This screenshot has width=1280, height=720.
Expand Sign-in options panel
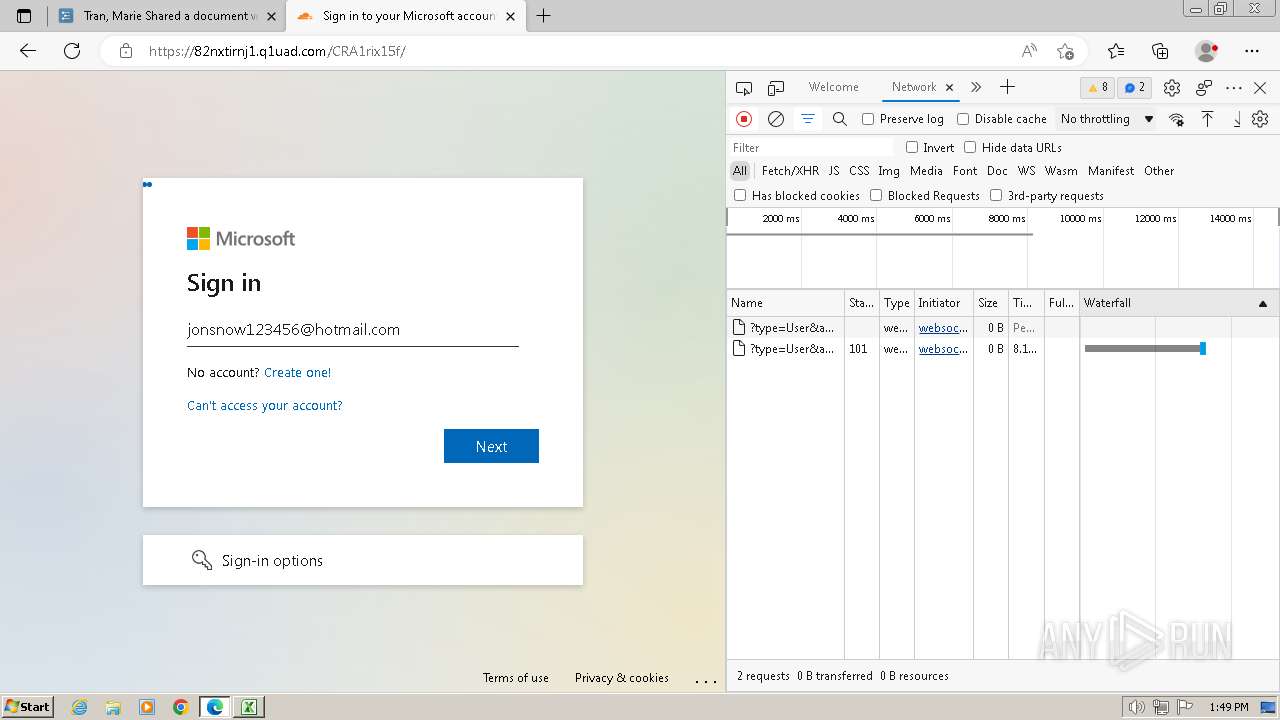(x=363, y=560)
